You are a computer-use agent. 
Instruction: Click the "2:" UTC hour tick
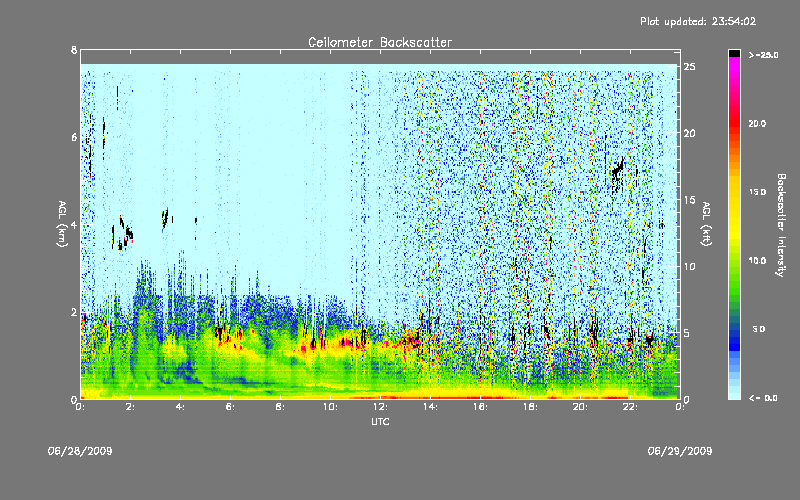point(130,407)
